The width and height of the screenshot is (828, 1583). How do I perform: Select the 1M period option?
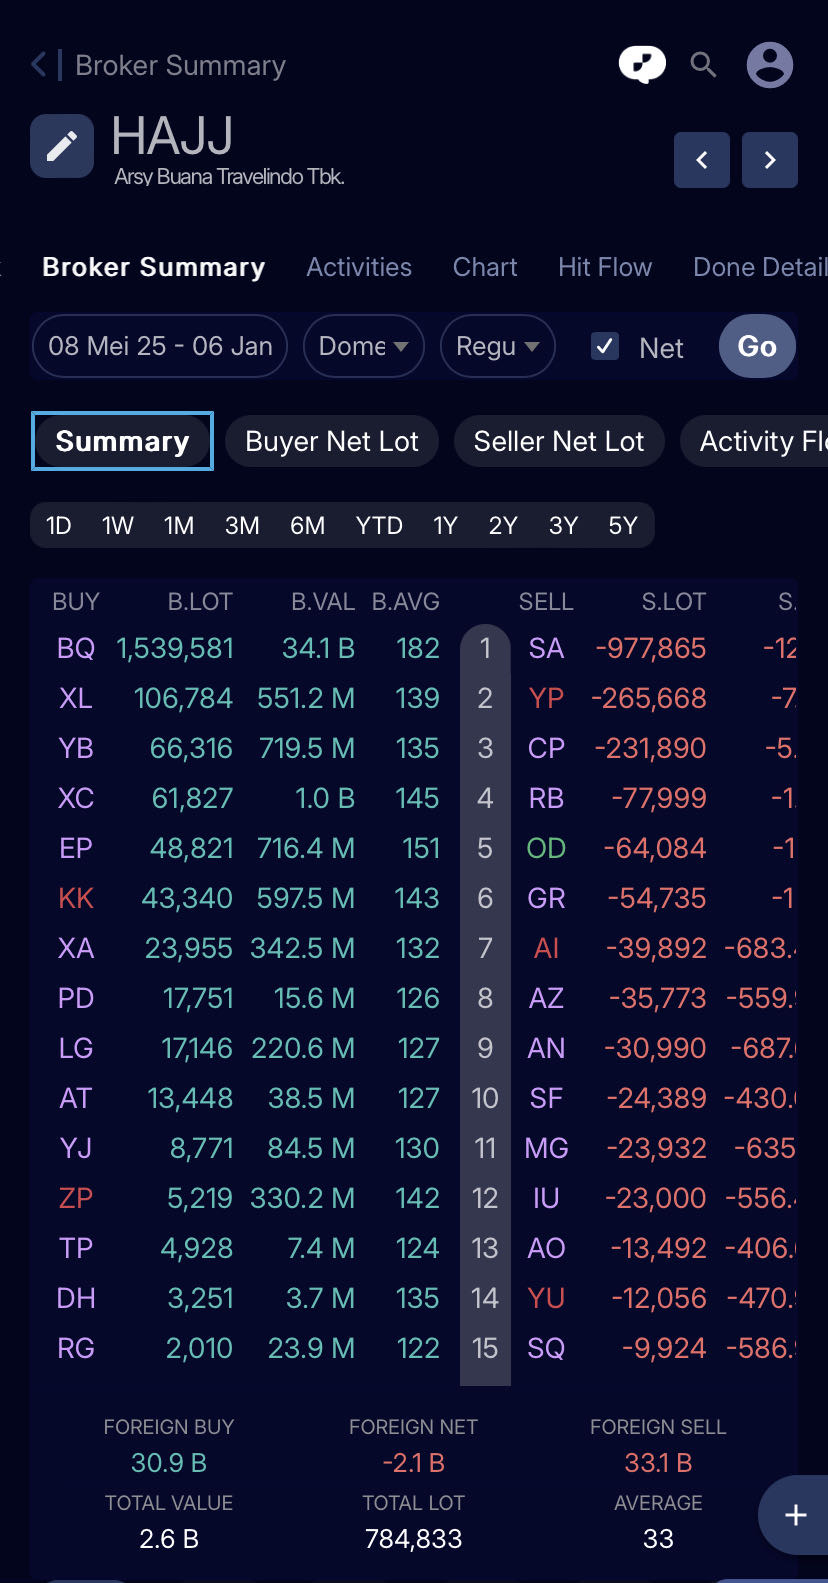179,526
